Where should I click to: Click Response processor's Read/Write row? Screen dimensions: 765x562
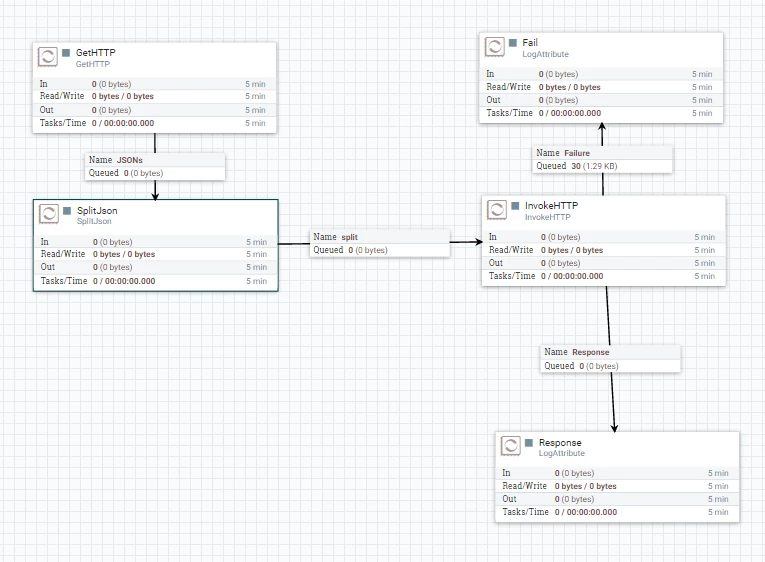coord(617,486)
